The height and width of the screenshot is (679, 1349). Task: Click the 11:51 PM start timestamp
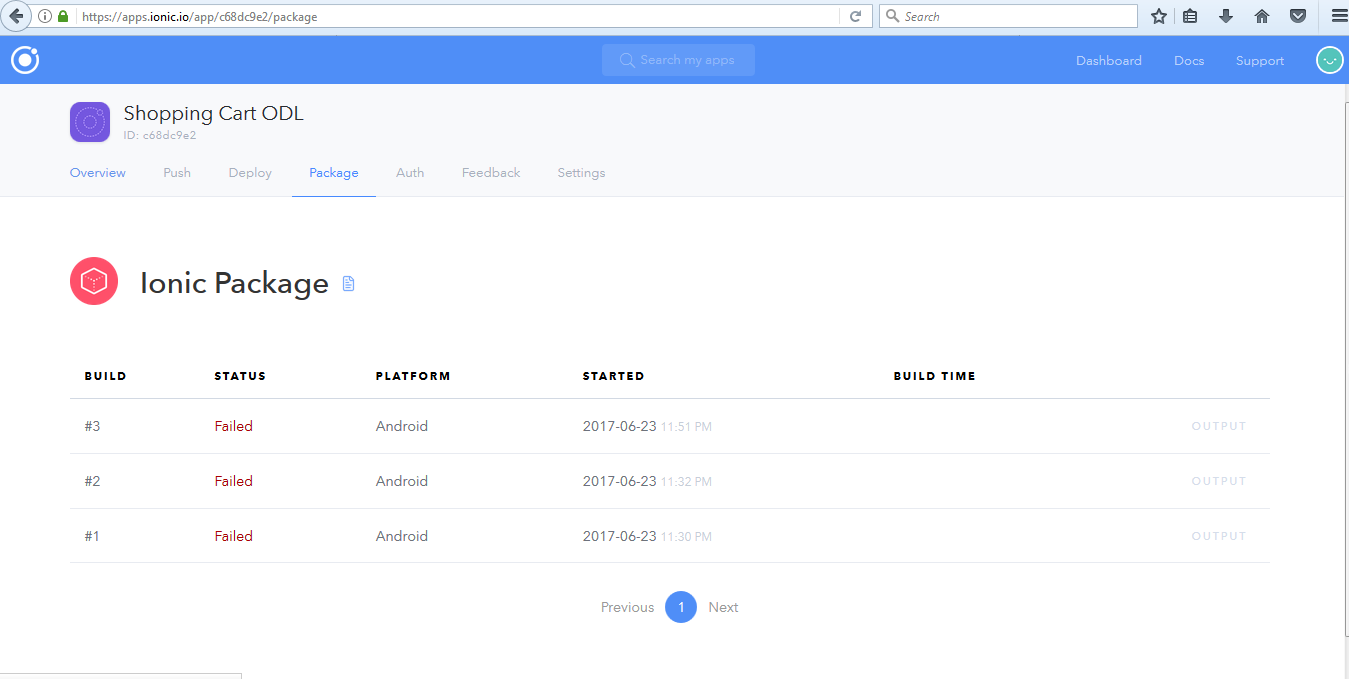tap(686, 427)
